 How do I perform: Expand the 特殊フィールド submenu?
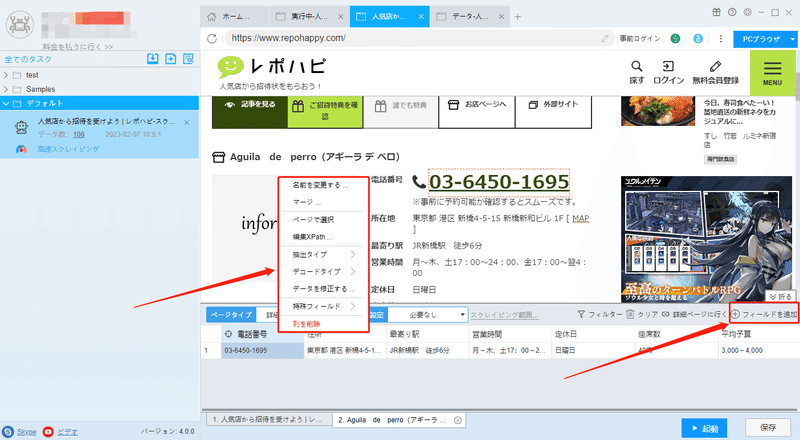322,306
